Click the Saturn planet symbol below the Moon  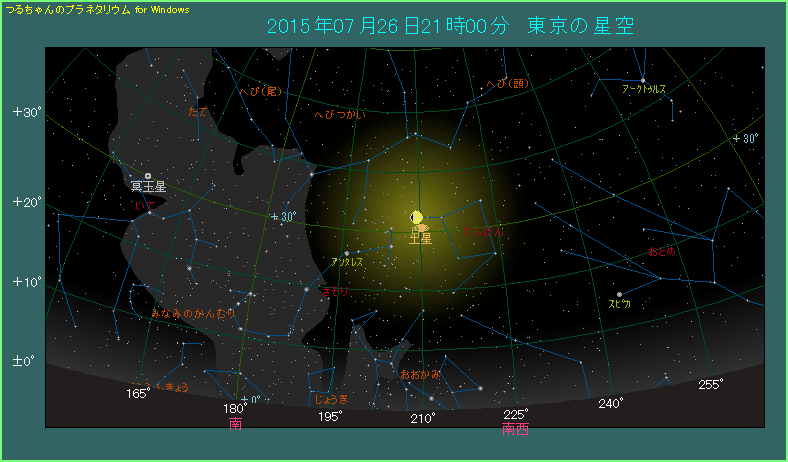423,228
